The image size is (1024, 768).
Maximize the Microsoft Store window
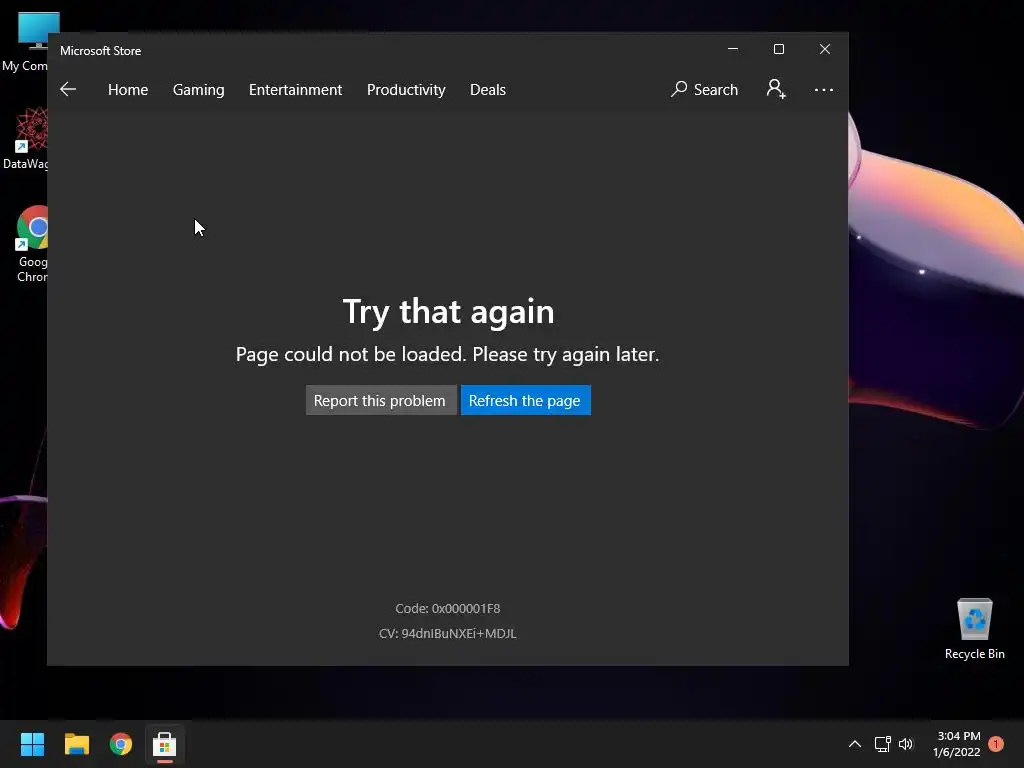click(x=778, y=49)
